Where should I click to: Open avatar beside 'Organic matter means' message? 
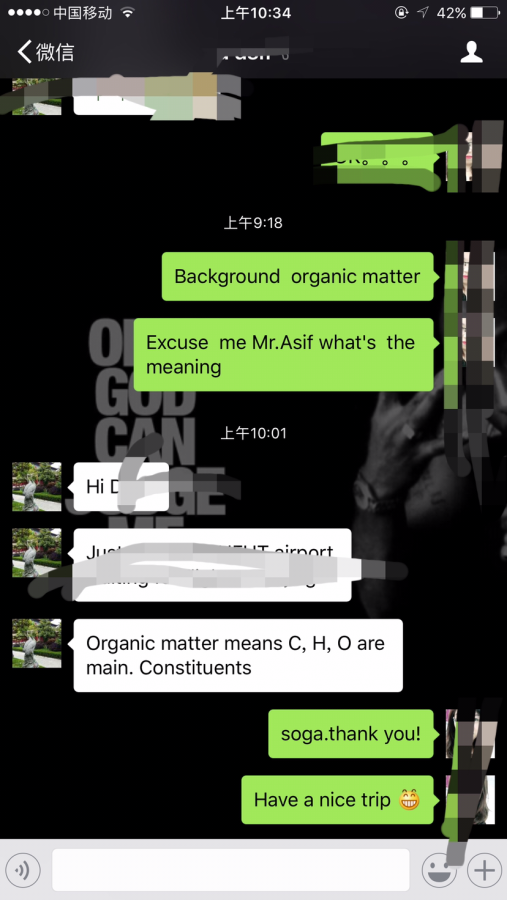[37, 643]
